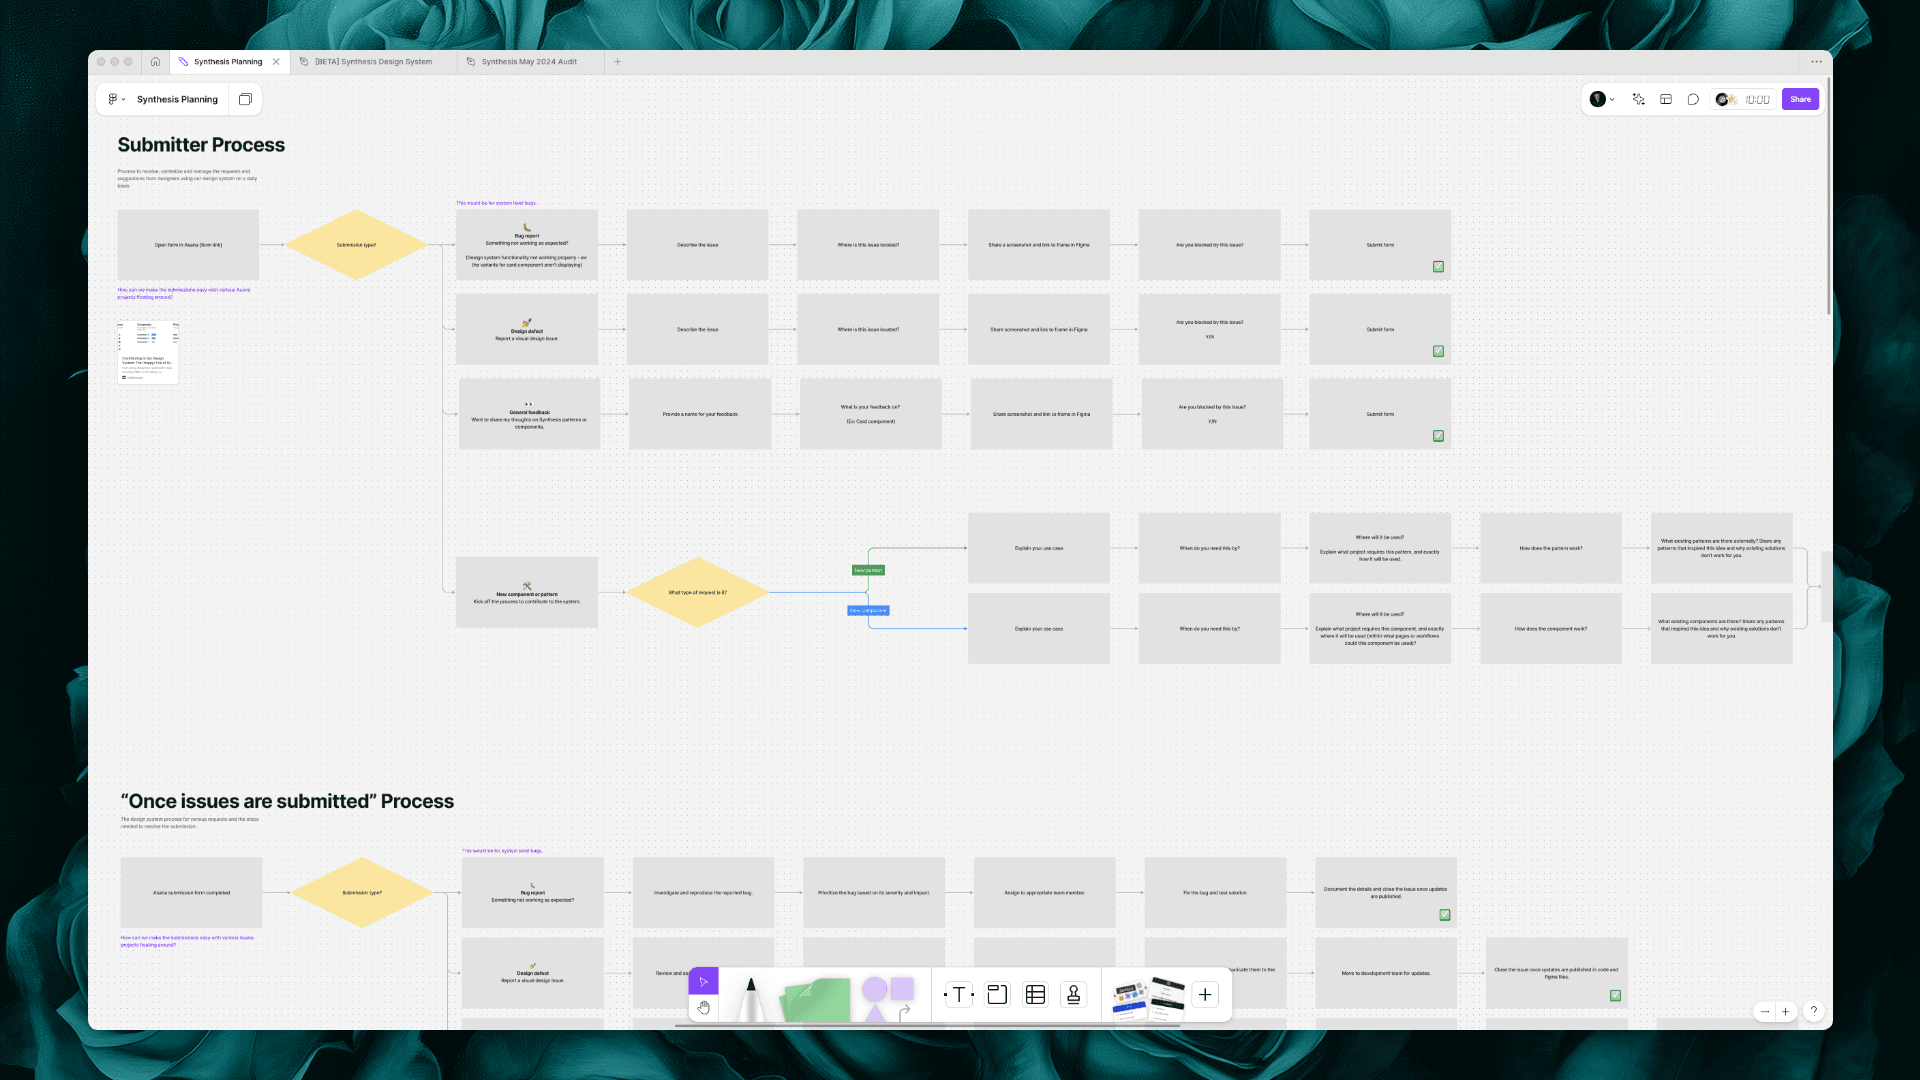Expand the user avatar dropdown

[x=1603, y=99]
